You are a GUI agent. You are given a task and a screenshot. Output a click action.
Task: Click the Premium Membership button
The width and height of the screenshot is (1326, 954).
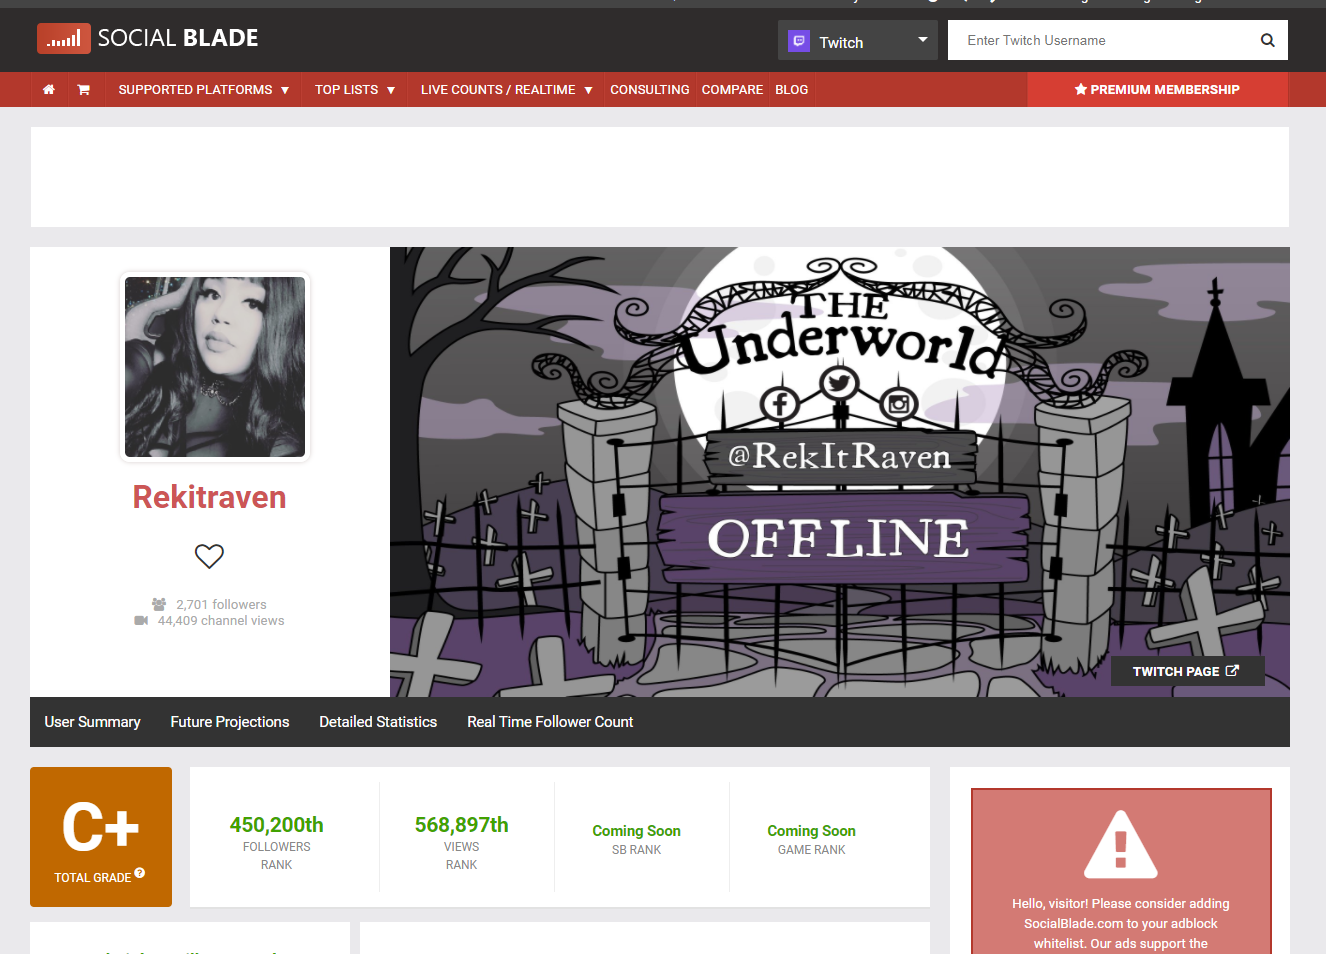(x=1157, y=90)
